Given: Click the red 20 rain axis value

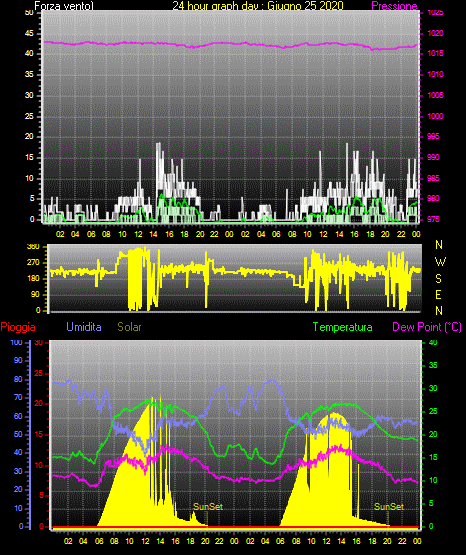Looking at the screenshot, I should click(x=39, y=404).
